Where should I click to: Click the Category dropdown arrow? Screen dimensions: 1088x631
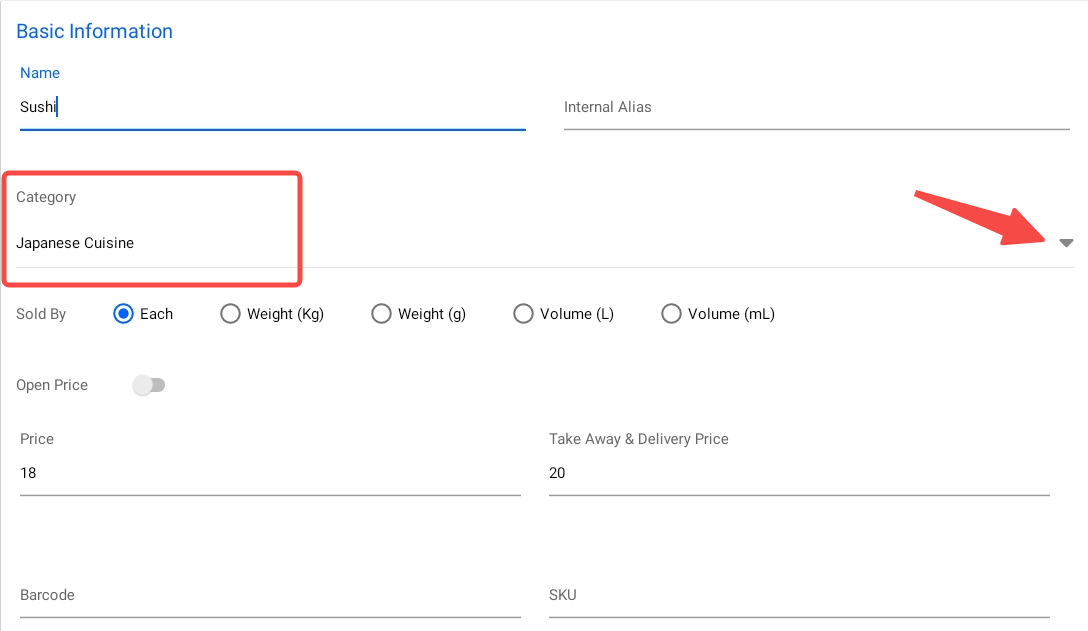point(1066,243)
